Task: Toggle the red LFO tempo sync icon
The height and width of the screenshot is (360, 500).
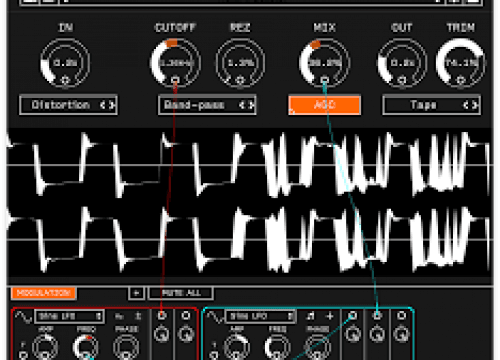Action: tap(119, 316)
